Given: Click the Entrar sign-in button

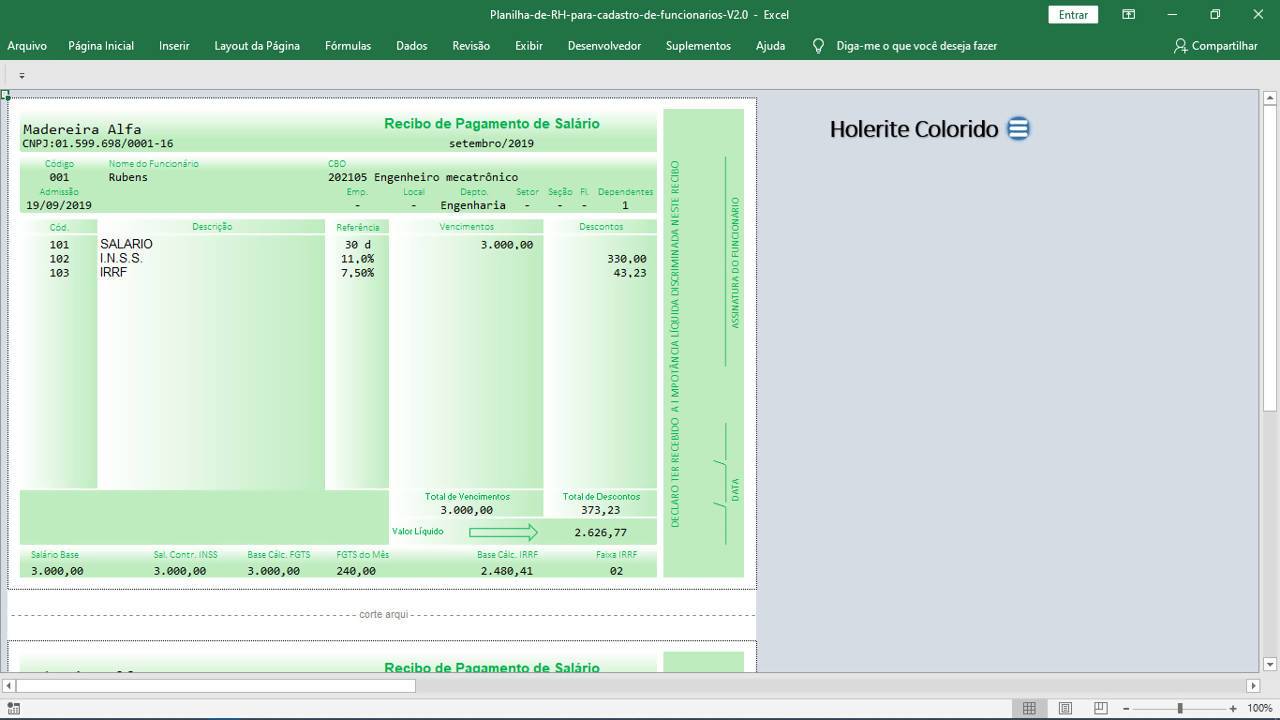Looking at the screenshot, I should 1073,14.
